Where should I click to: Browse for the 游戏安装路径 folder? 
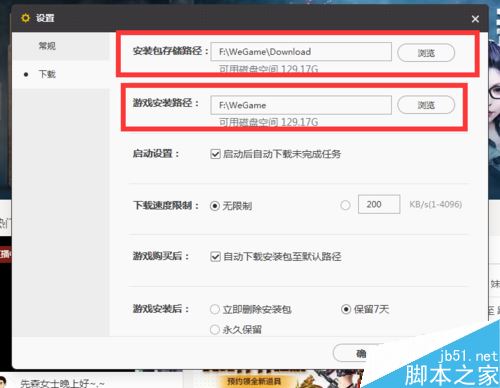click(426, 105)
